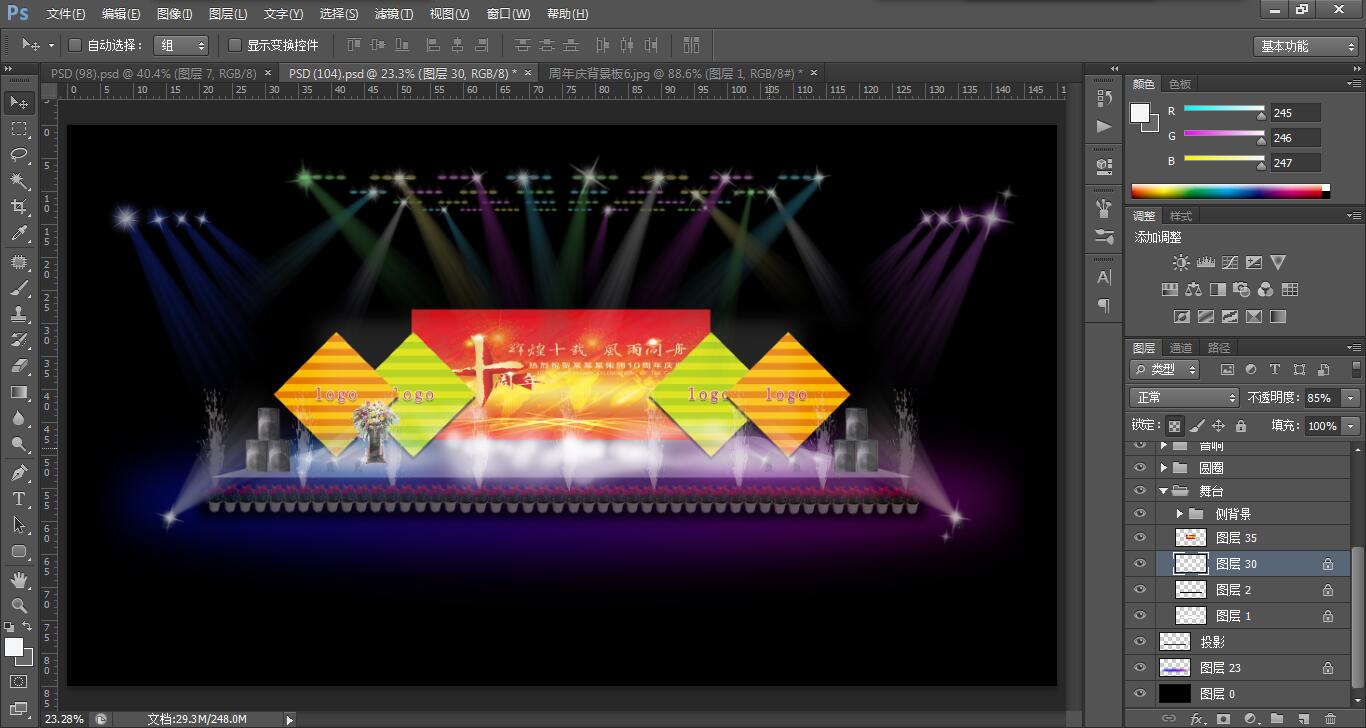Select the Path Selection tool
Image resolution: width=1366 pixels, height=728 pixels.
pyautogui.click(x=18, y=525)
